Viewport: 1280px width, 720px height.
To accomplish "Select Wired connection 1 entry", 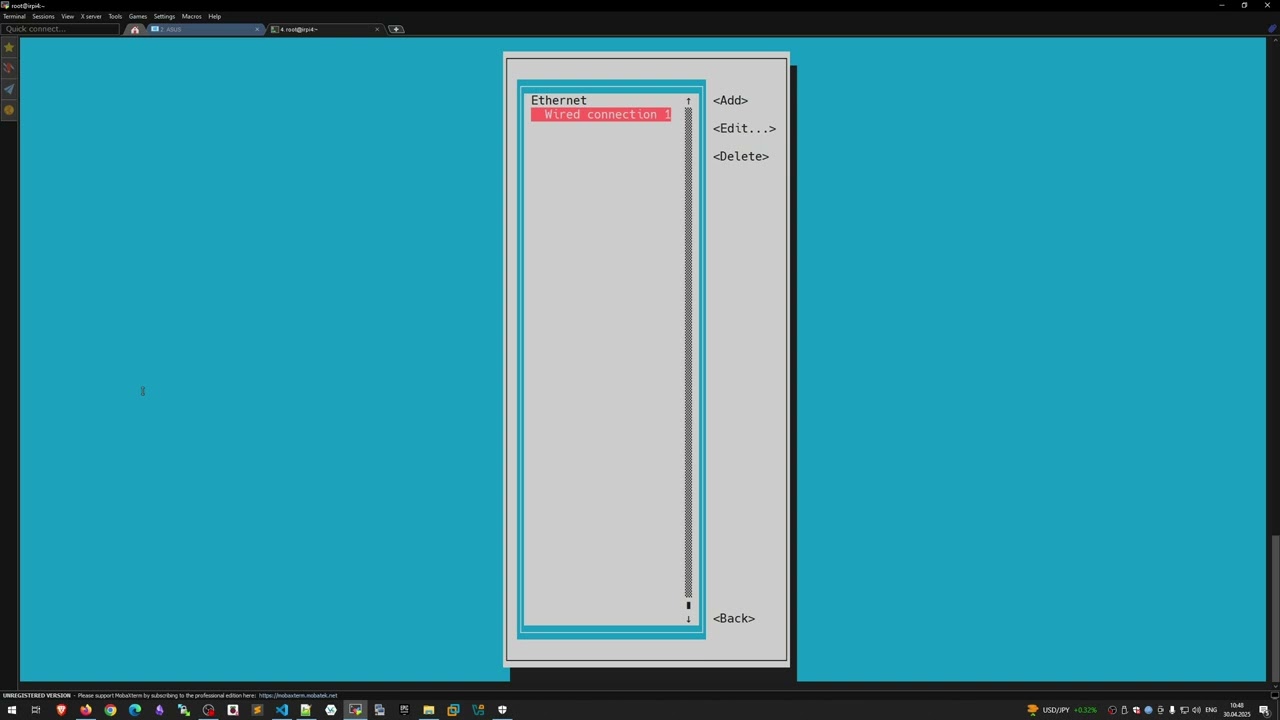I will click(601, 114).
